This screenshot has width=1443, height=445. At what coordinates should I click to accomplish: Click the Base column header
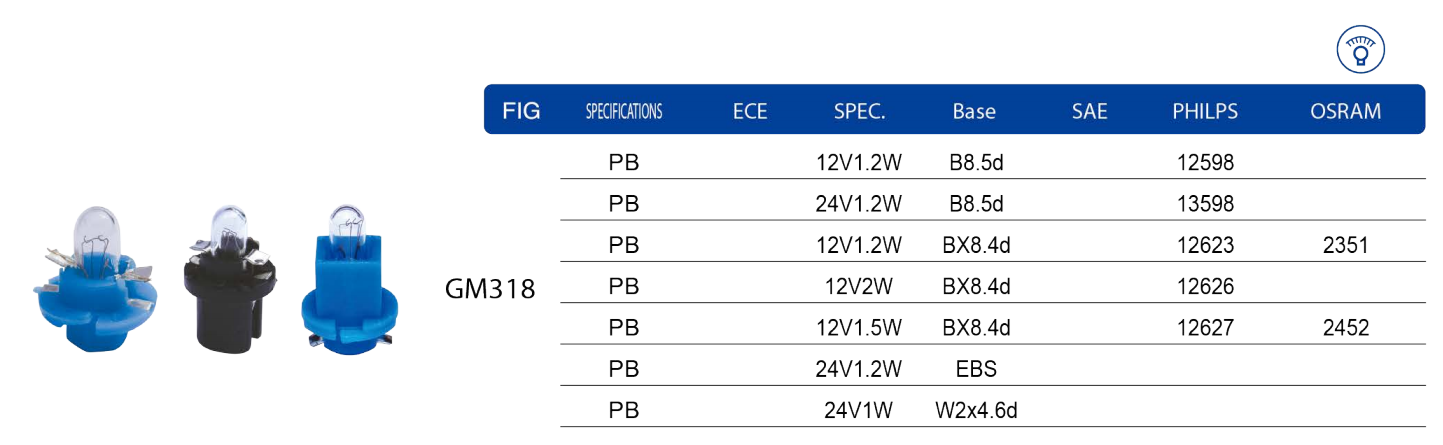tap(974, 111)
